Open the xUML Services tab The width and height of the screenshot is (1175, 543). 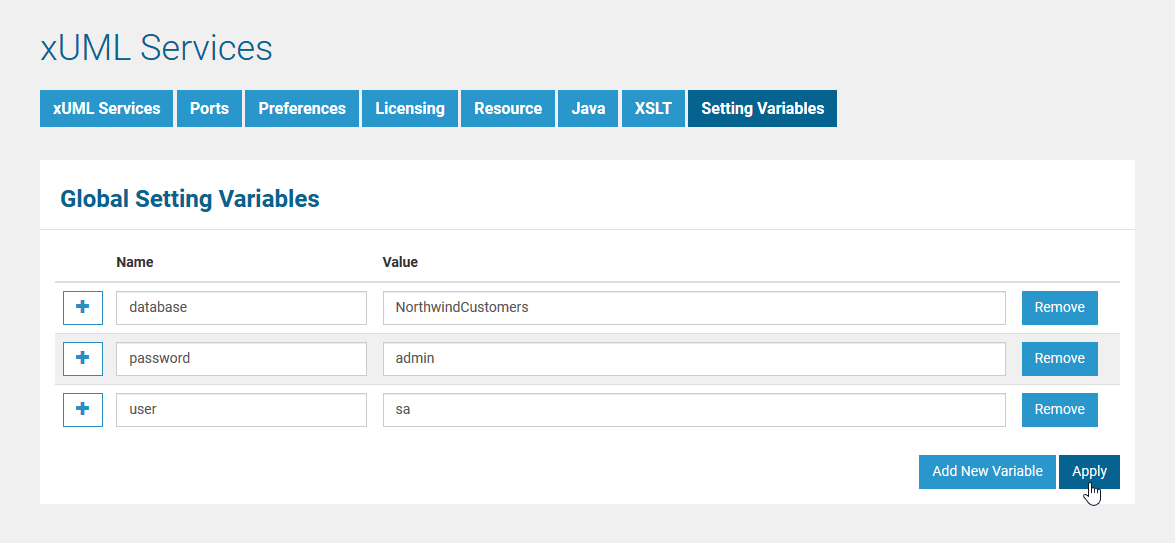point(107,109)
